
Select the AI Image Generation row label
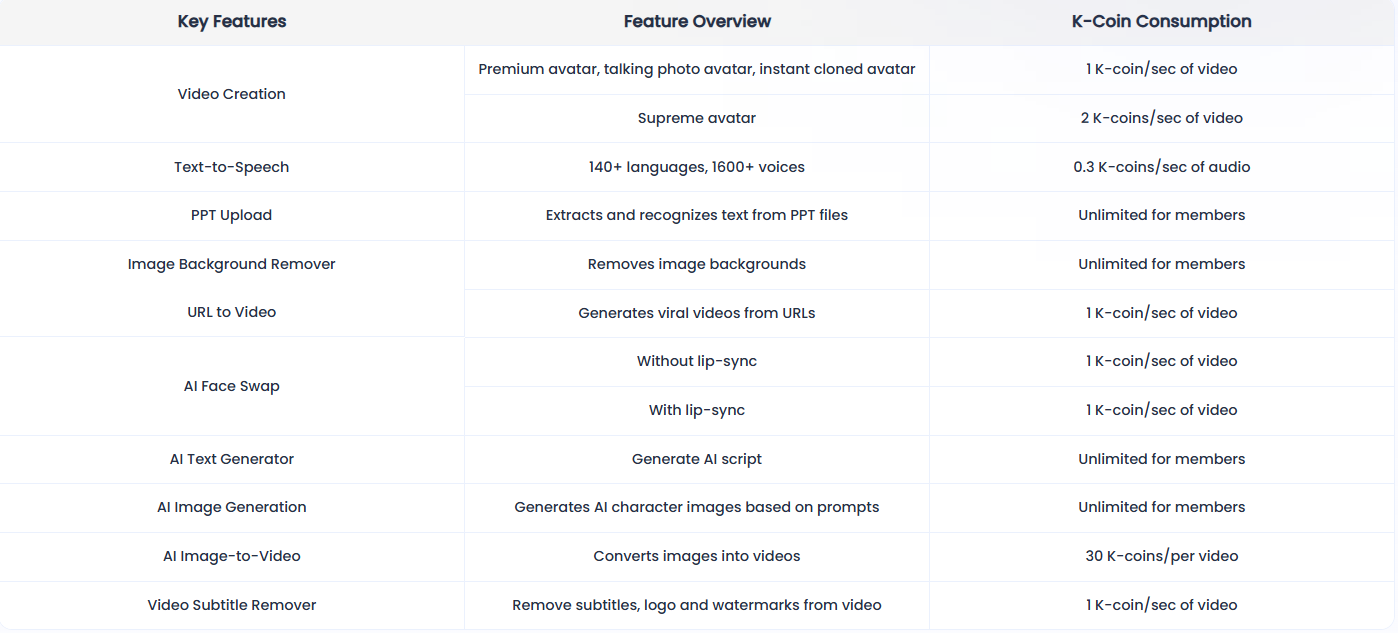point(232,507)
